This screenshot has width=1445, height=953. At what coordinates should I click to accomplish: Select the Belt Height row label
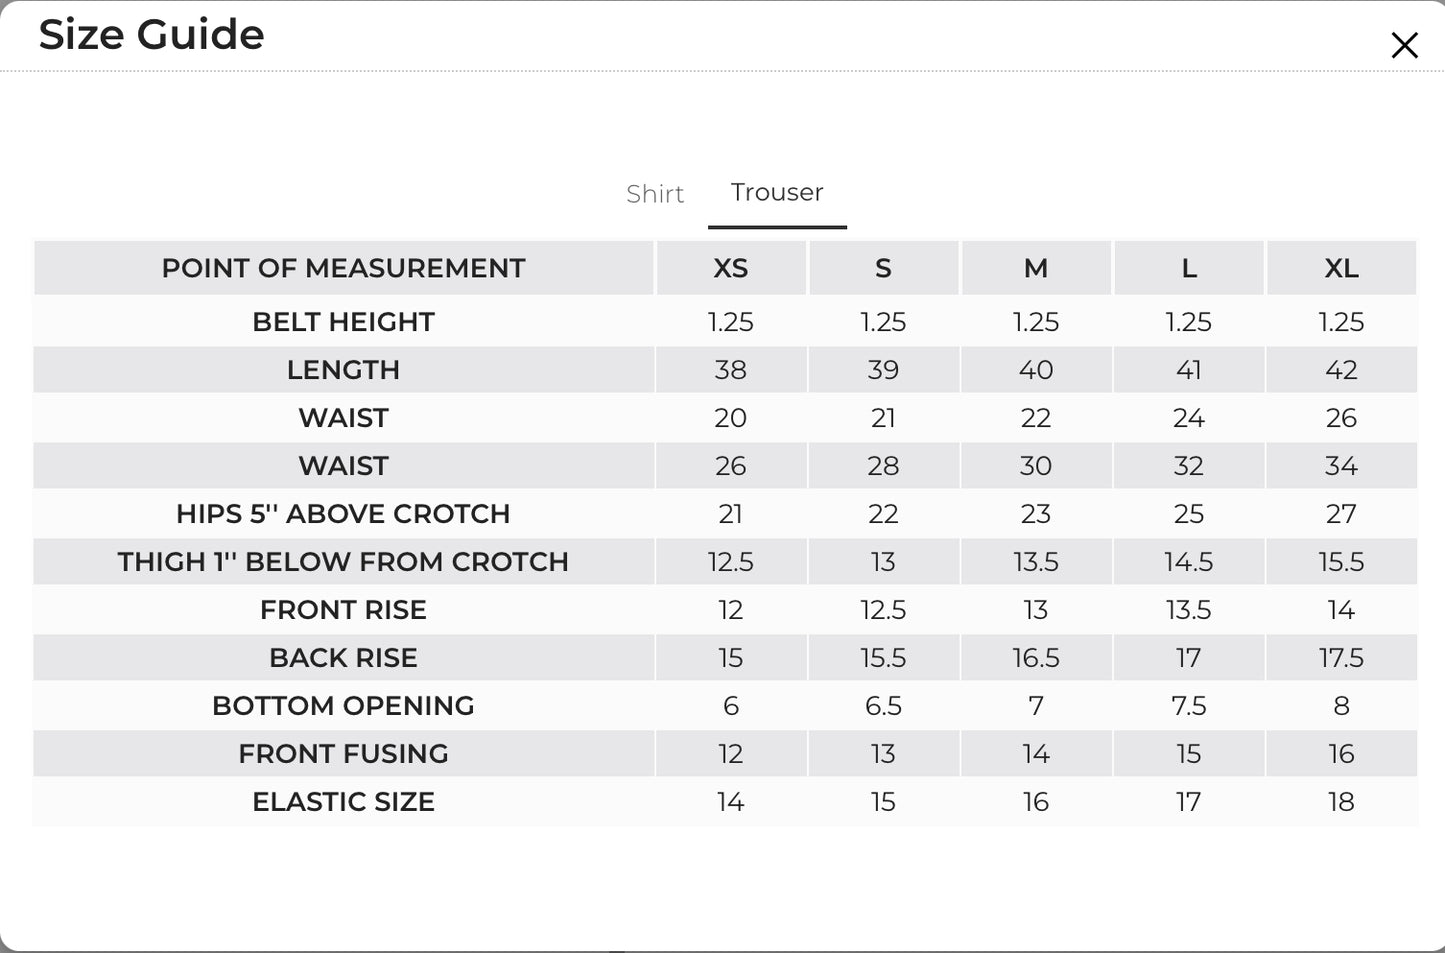pyautogui.click(x=343, y=322)
